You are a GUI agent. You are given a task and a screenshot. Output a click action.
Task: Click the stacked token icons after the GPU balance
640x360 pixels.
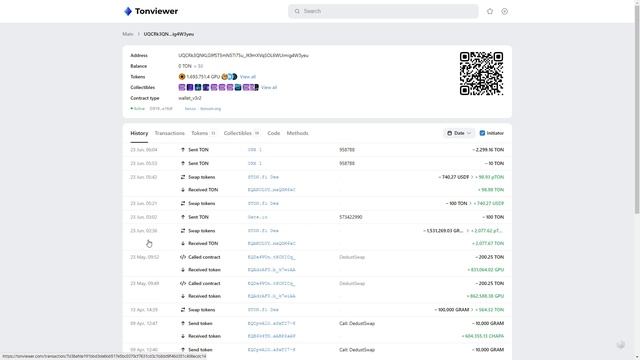229,77
